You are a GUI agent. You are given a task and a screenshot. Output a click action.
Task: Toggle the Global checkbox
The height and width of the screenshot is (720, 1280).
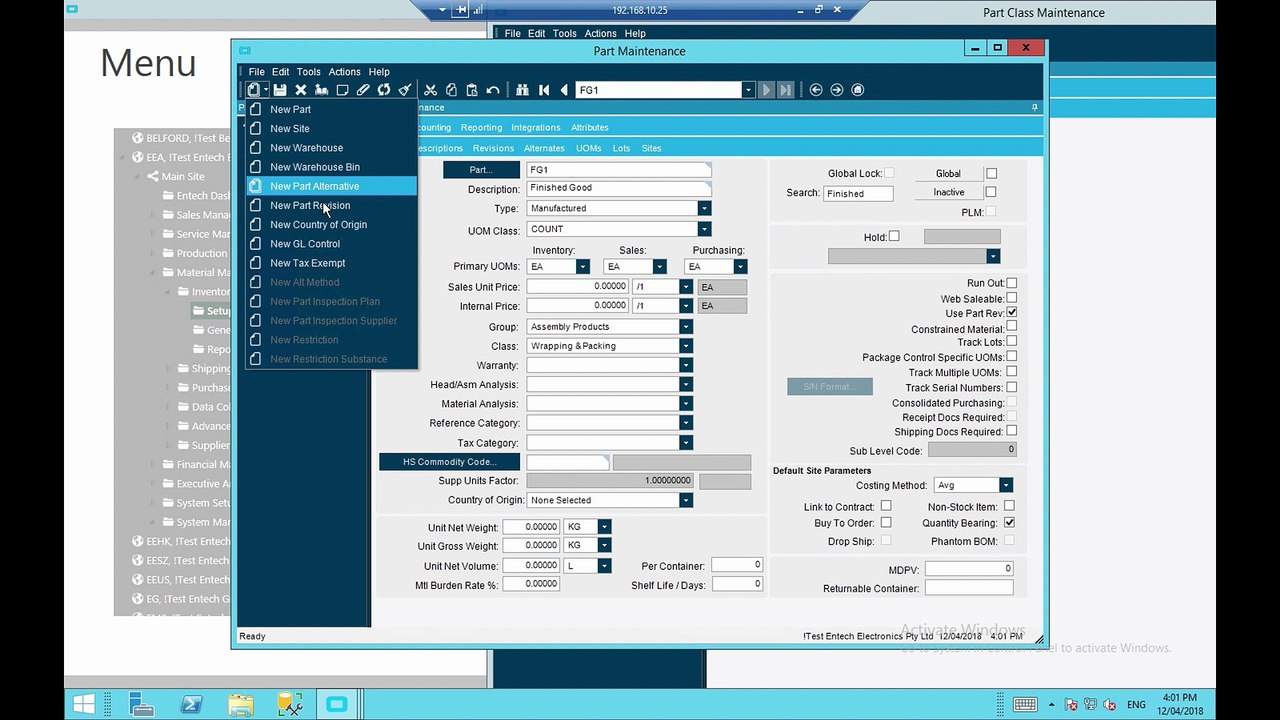click(991, 173)
